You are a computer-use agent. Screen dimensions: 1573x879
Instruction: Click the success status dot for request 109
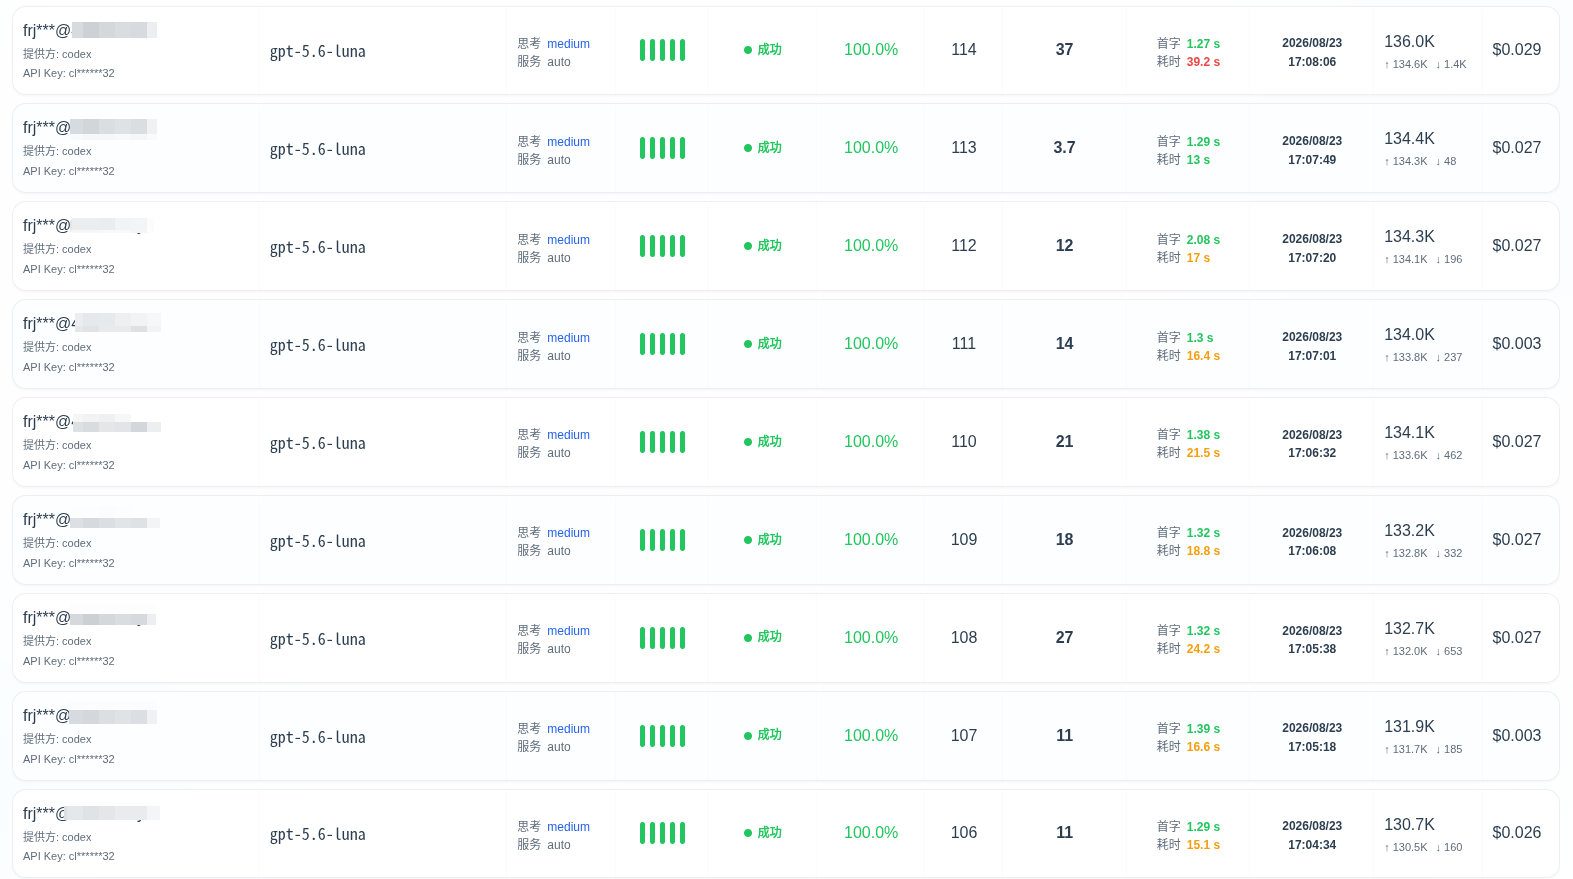[x=748, y=540]
